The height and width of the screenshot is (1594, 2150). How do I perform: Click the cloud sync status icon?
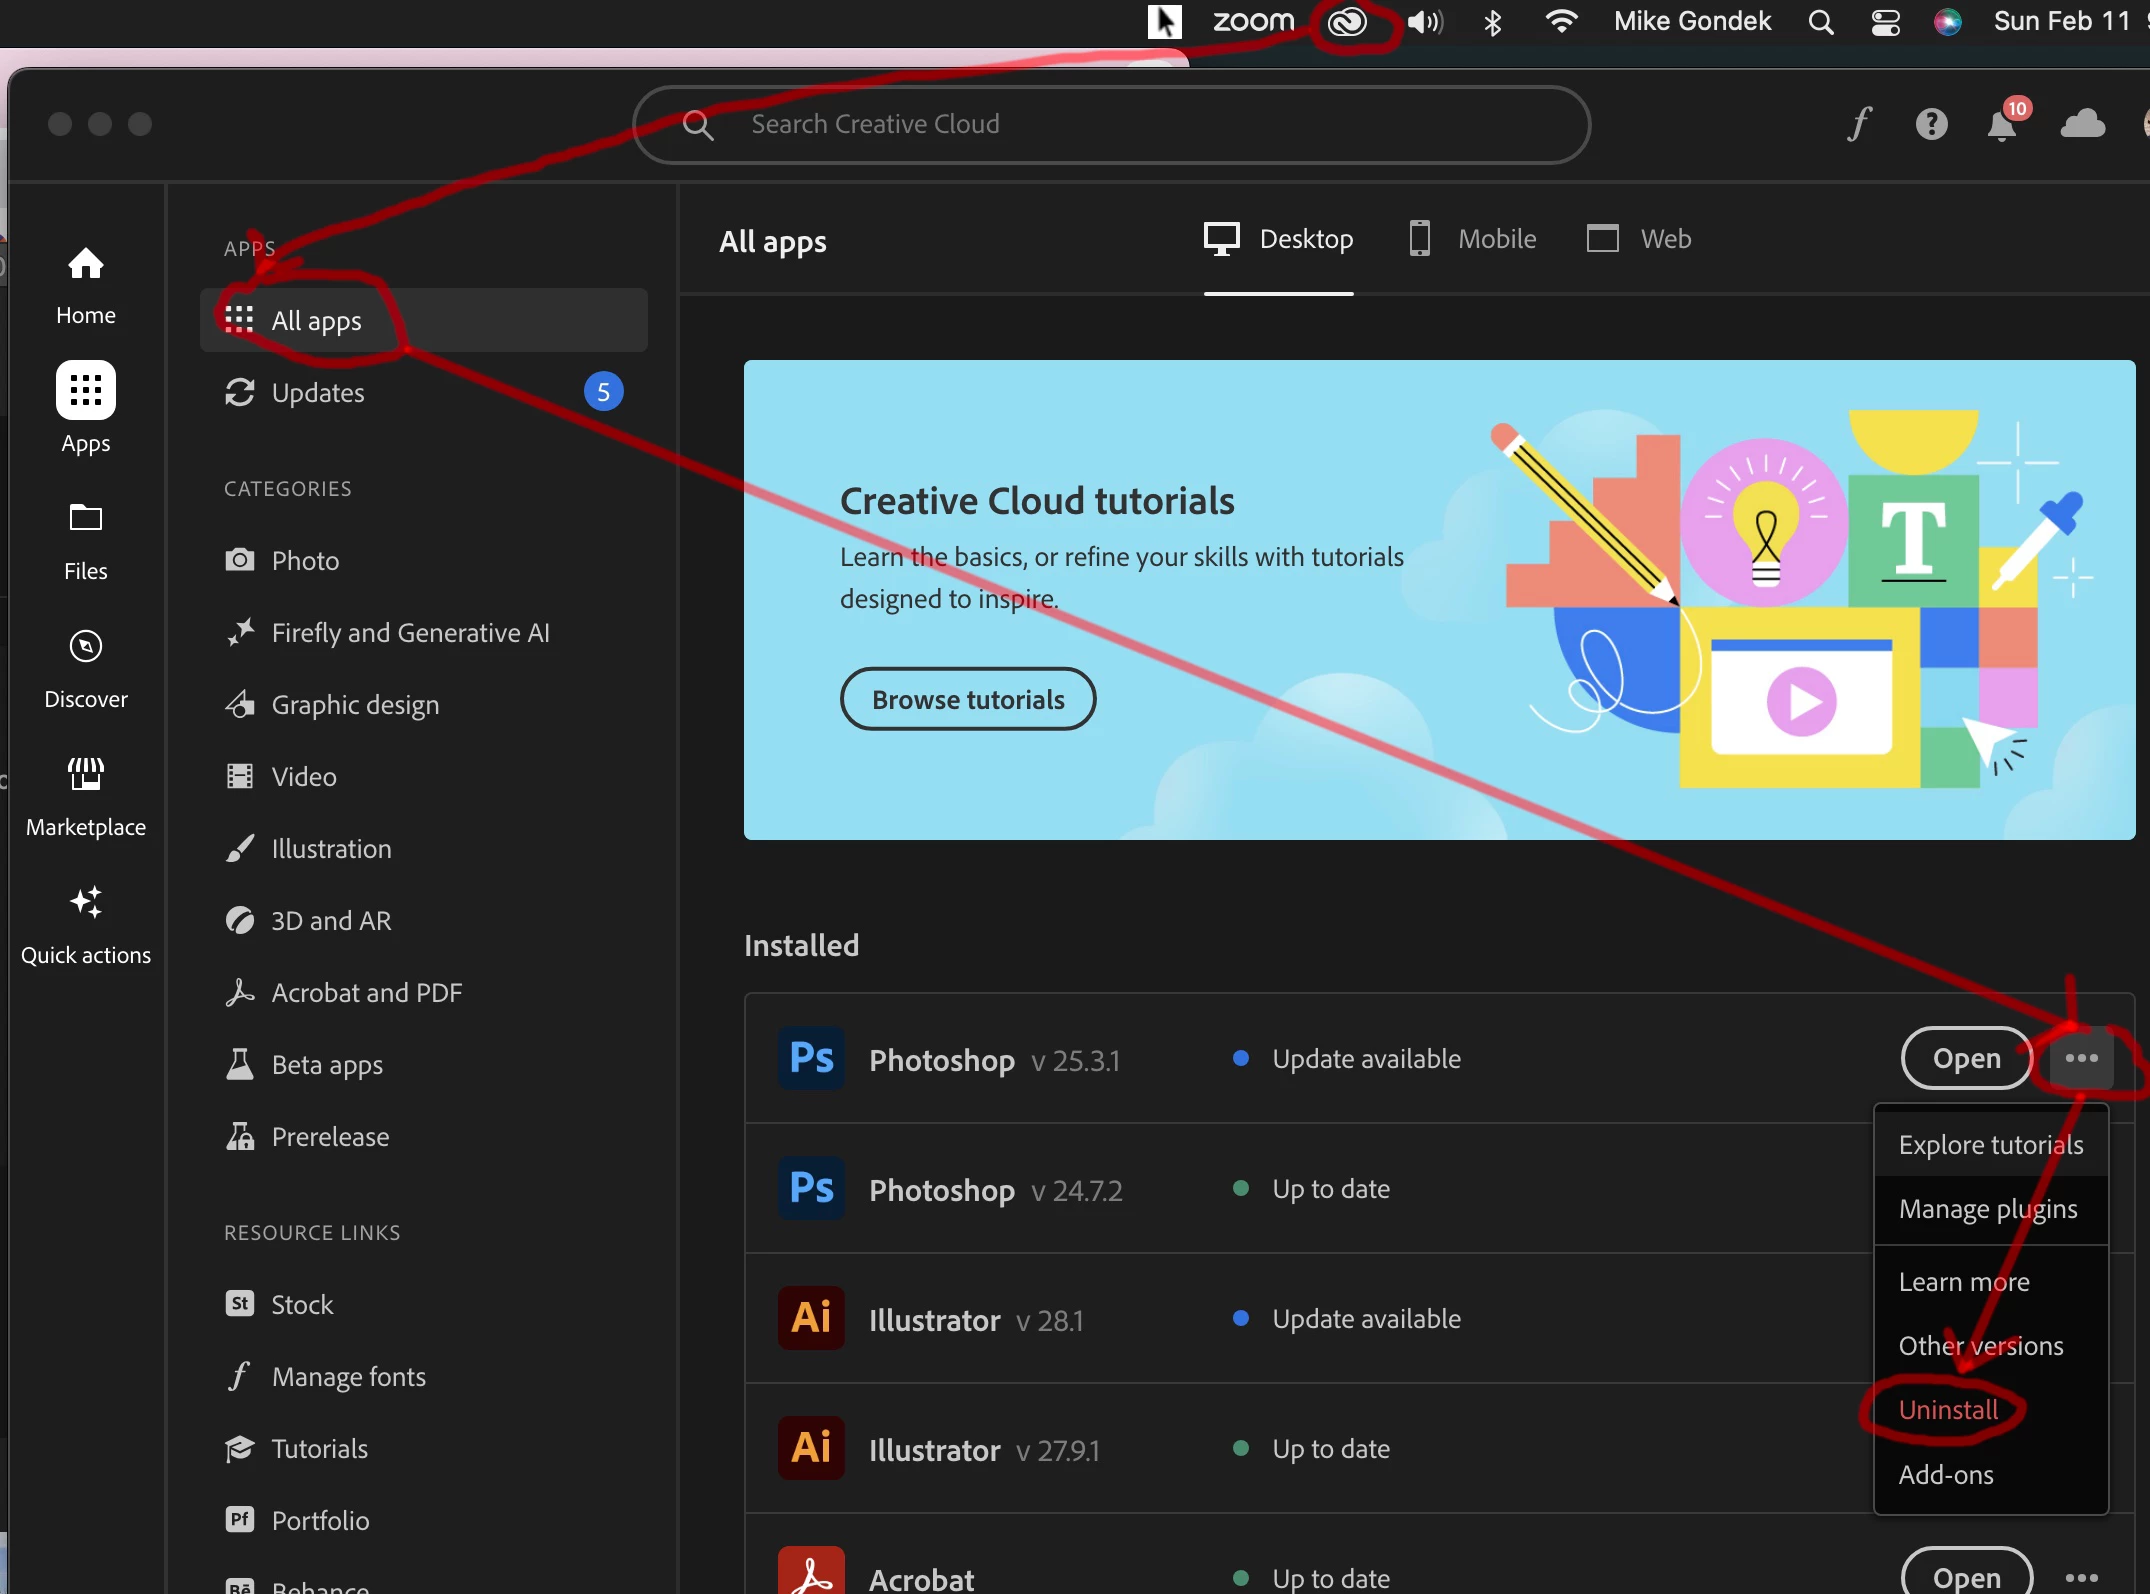coord(2083,125)
